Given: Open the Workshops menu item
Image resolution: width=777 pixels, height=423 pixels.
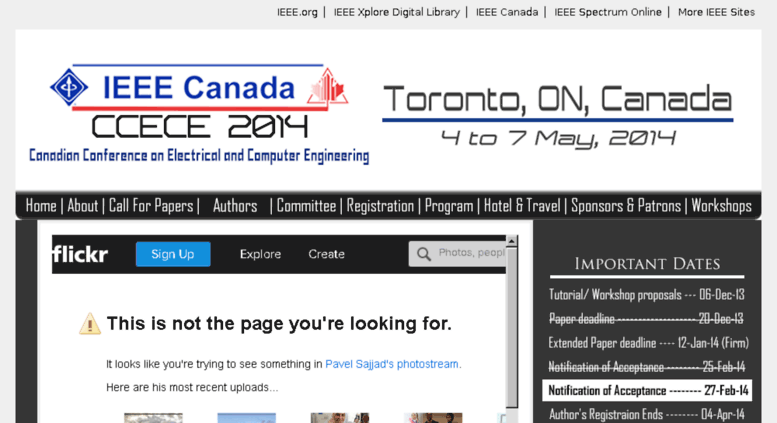Looking at the screenshot, I should point(722,206).
